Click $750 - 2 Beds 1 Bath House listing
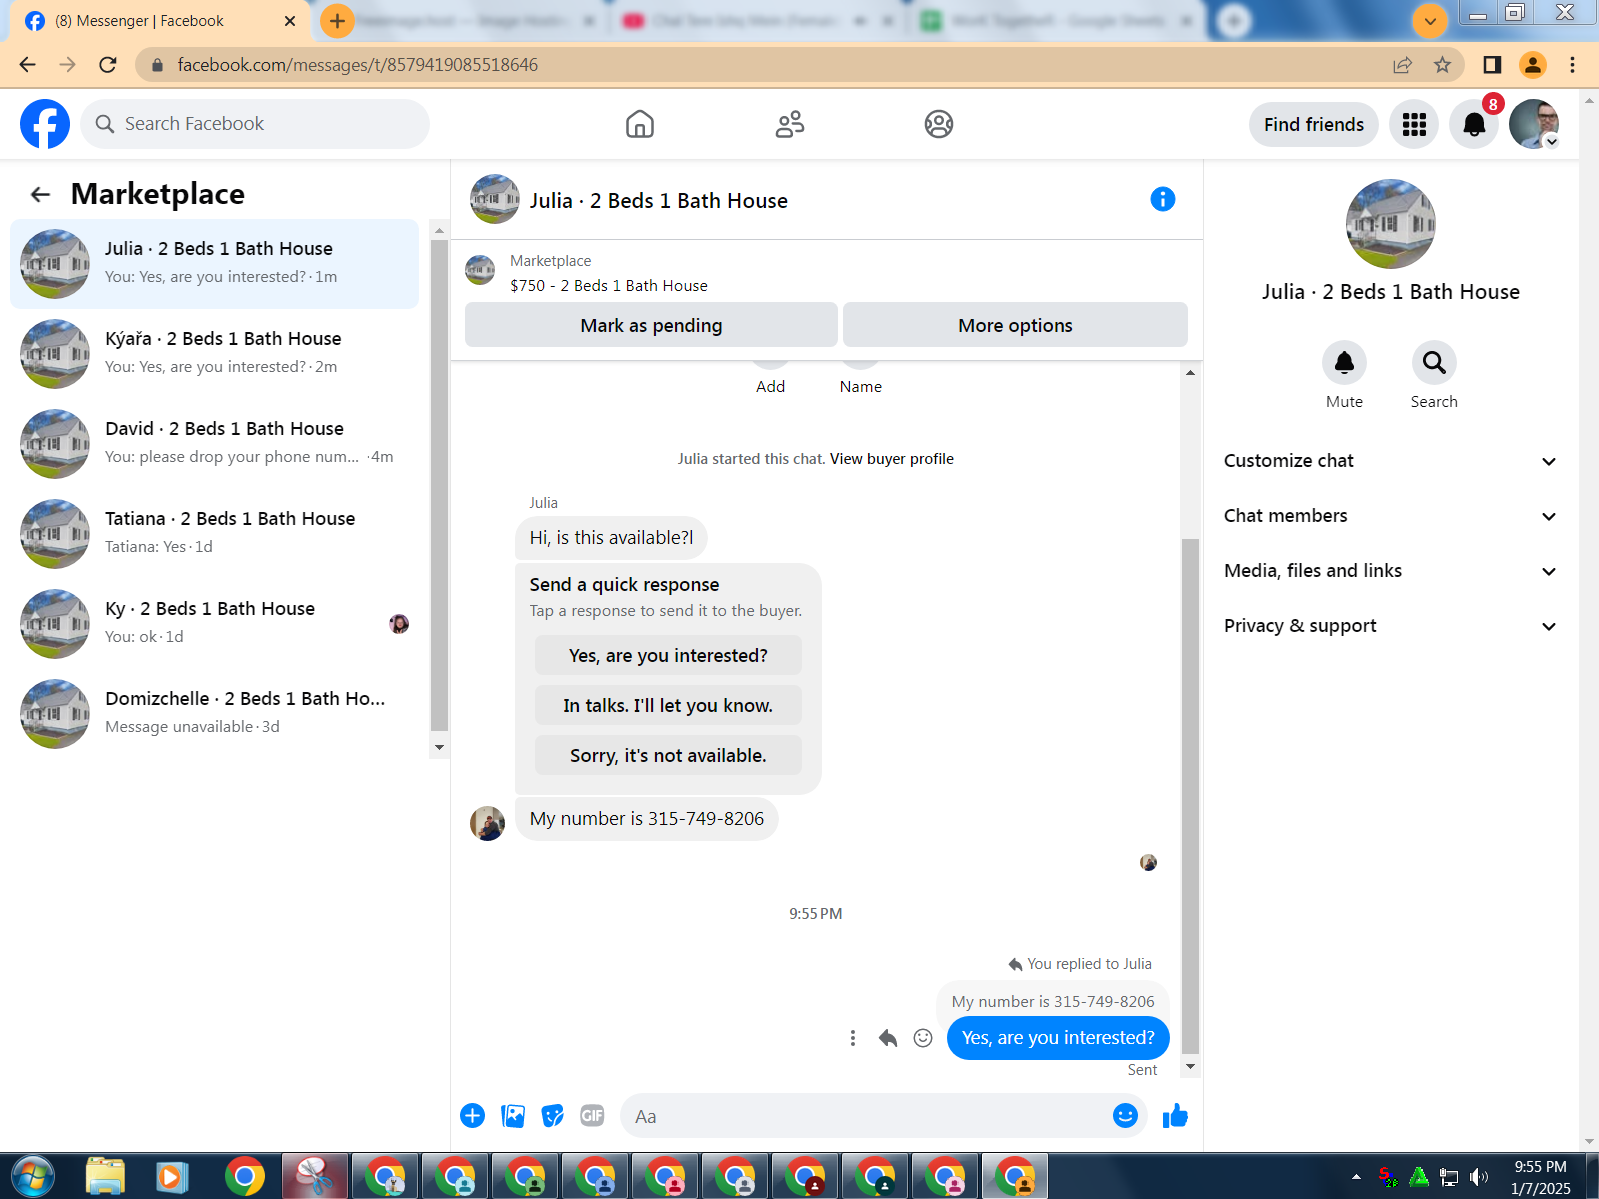Viewport: 1599px width, 1199px height. point(608,286)
